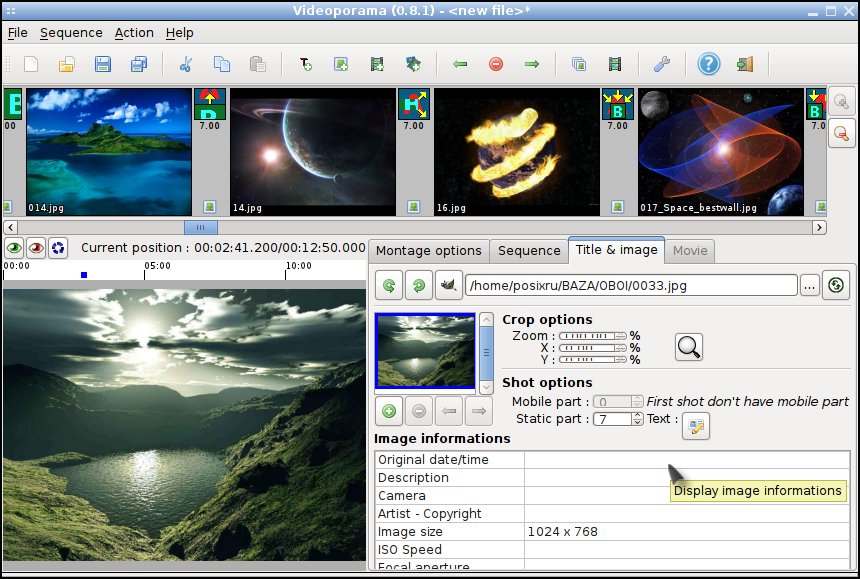Open a montage with the folder icon

pos(67,64)
